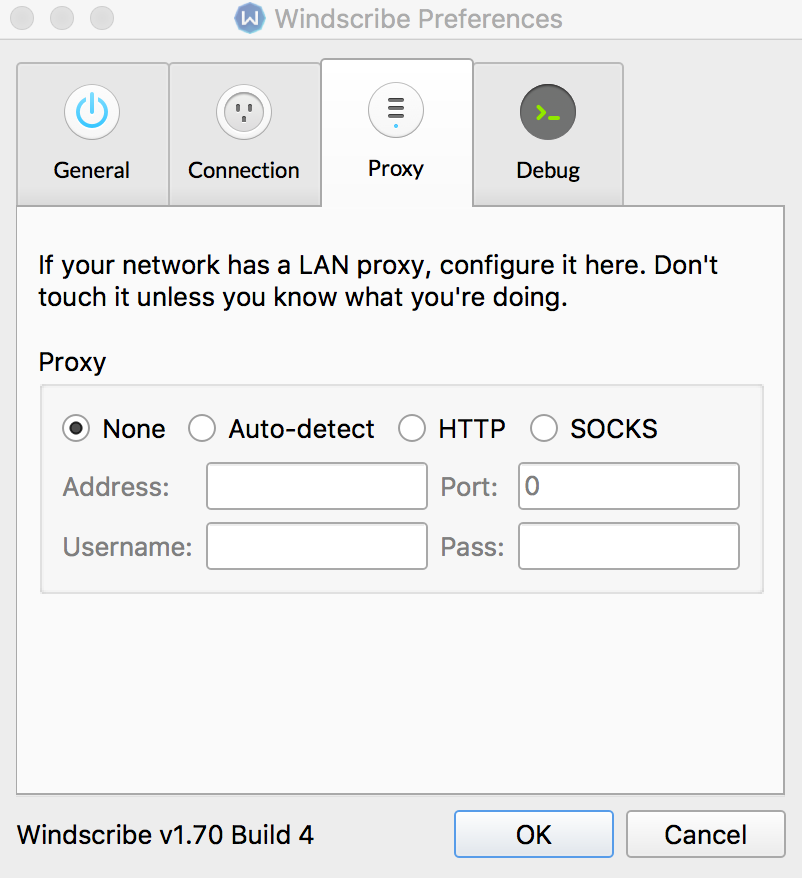The height and width of the screenshot is (878, 802).
Task: Focus the Username input field
Action: [317, 547]
